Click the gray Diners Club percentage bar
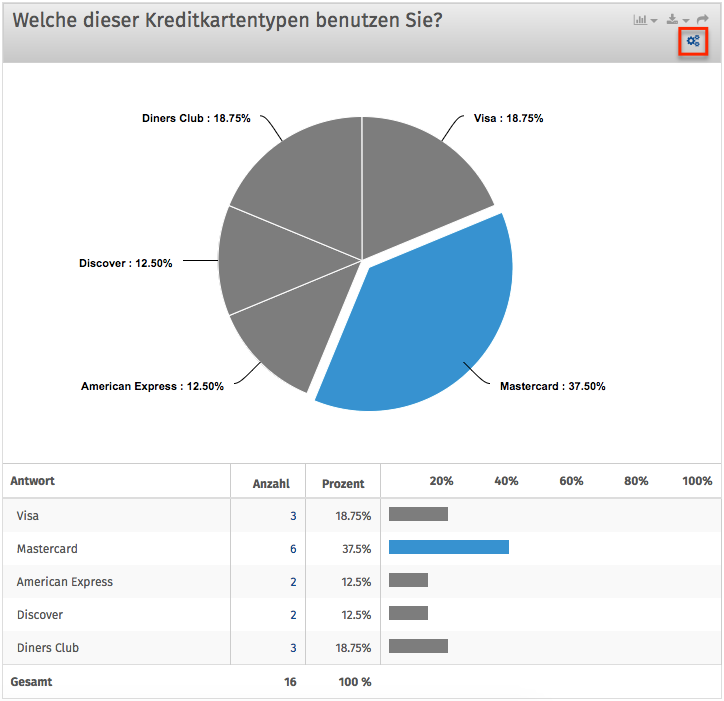Screen dimensions: 724x701 click(x=418, y=646)
